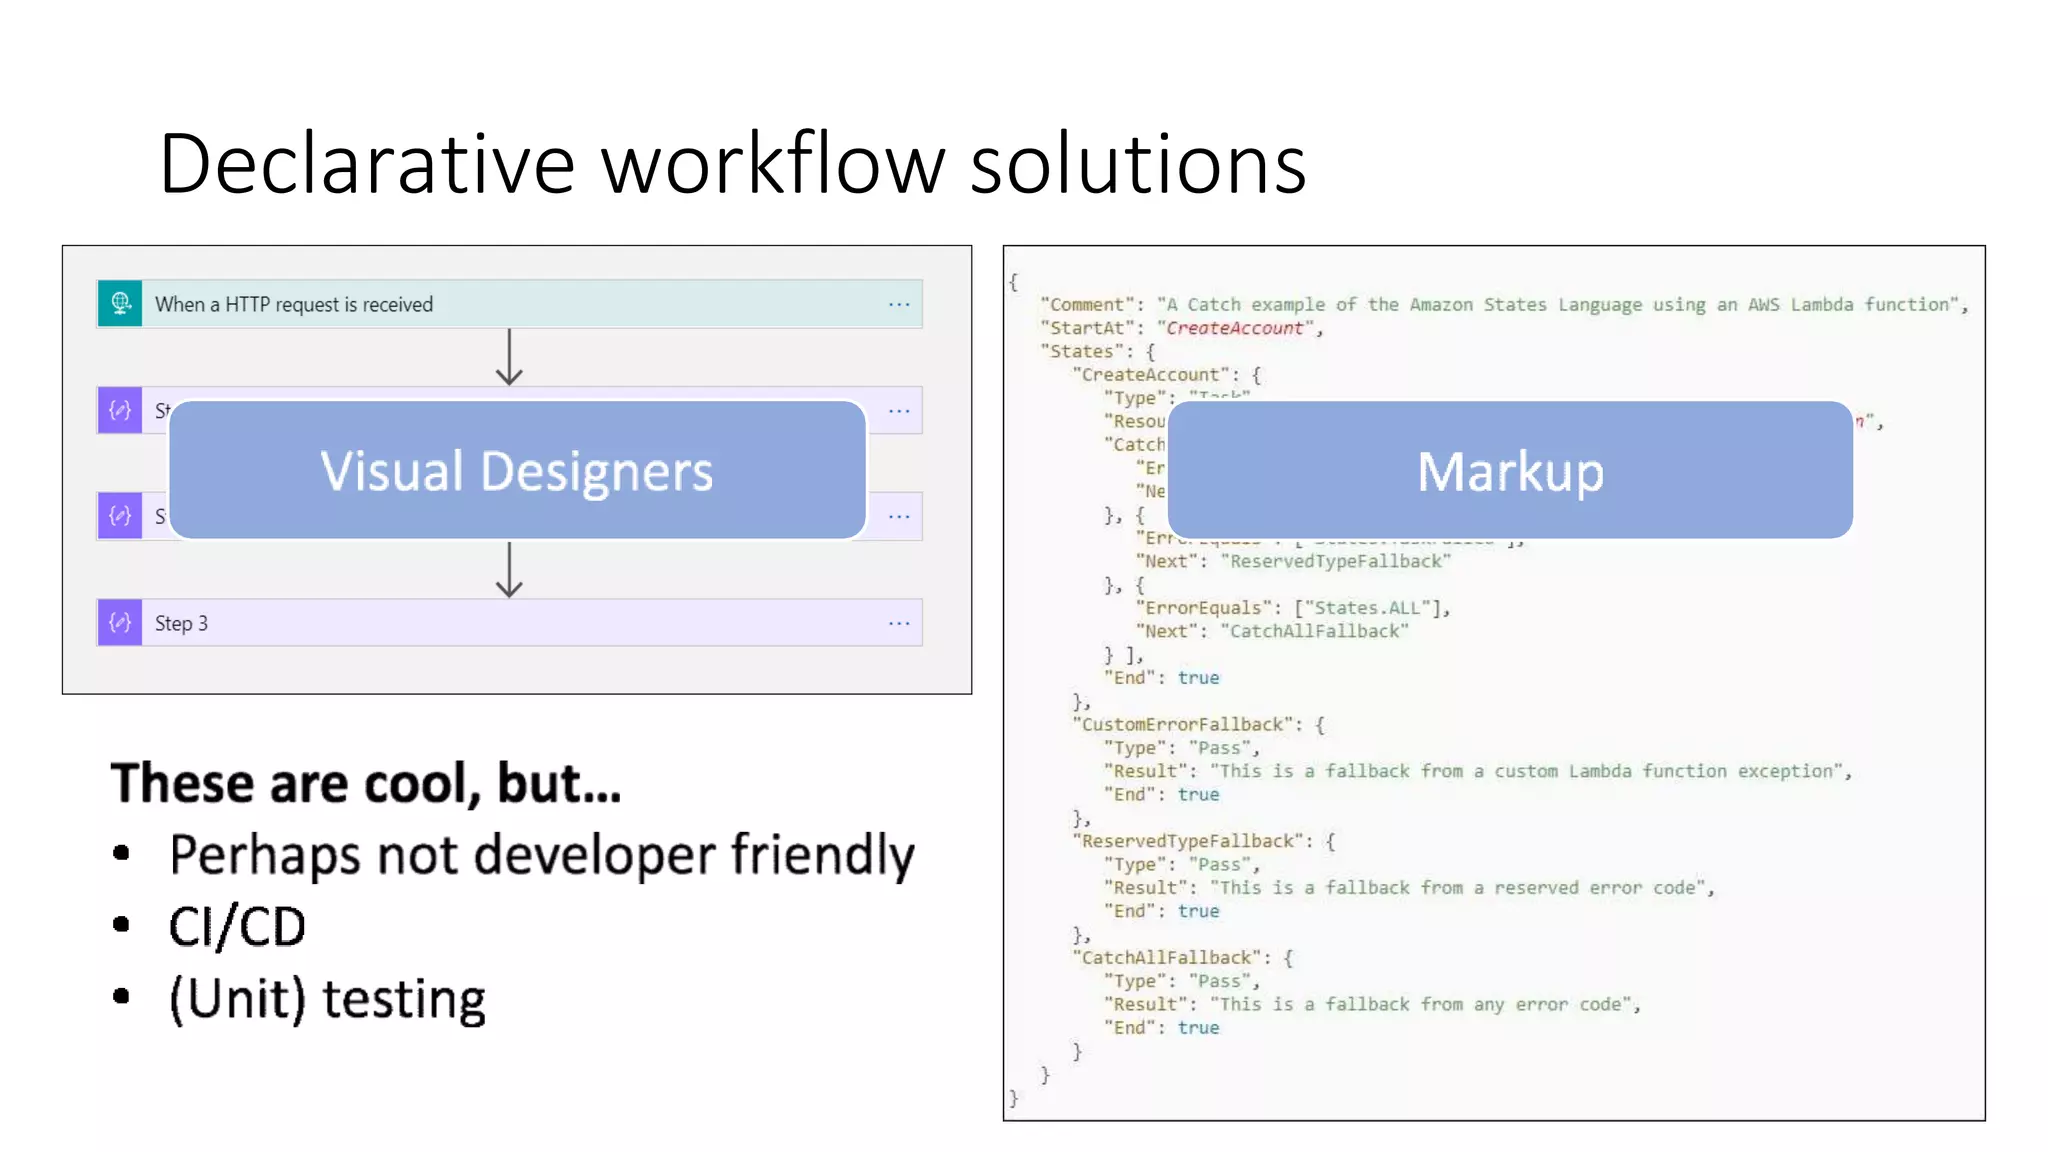This screenshot has width=2048, height=1152.
Task: Click the Step 3 action icon
Action: point(120,622)
